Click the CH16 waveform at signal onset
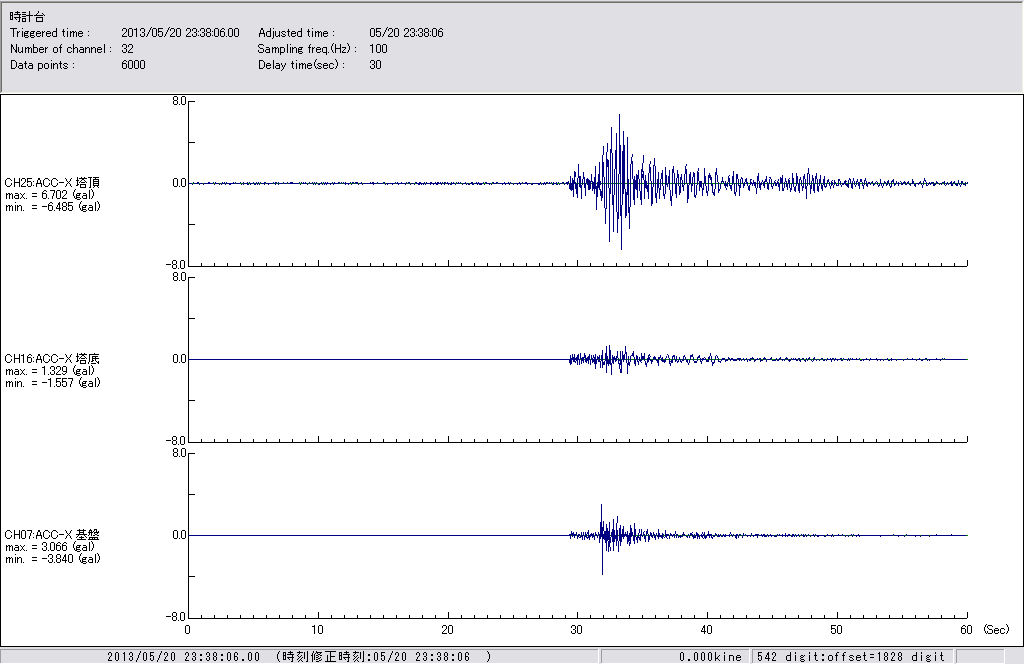The height and width of the screenshot is (664, 1024). coord(570,359)
